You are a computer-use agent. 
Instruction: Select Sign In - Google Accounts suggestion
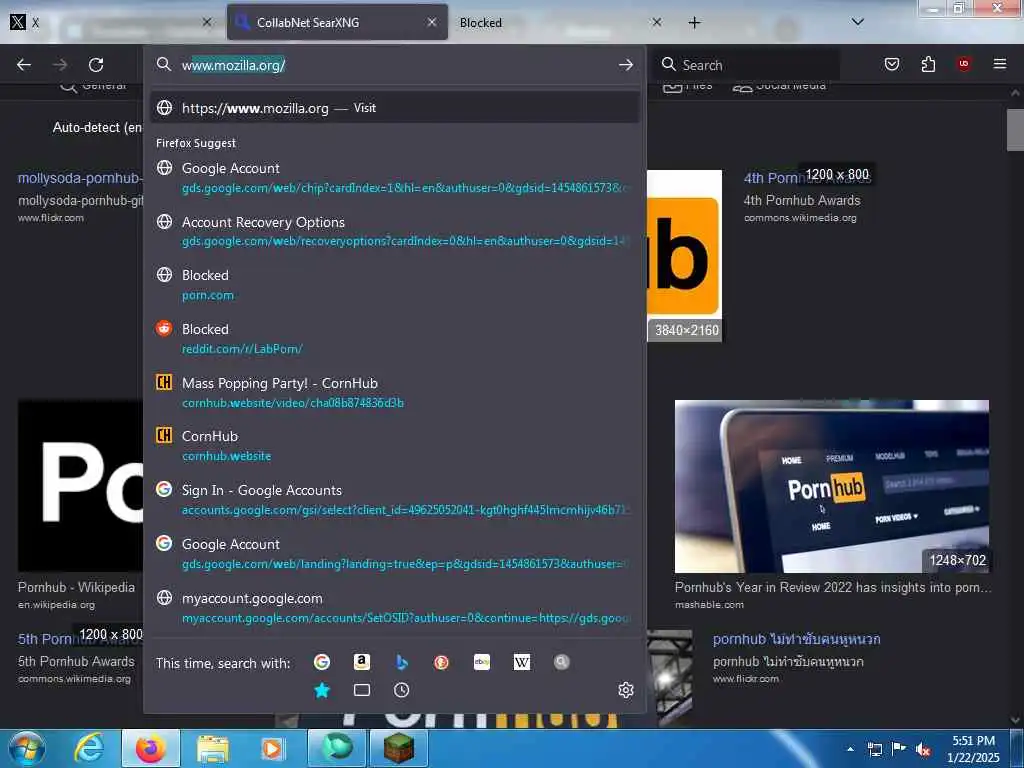tap(394, 500)
